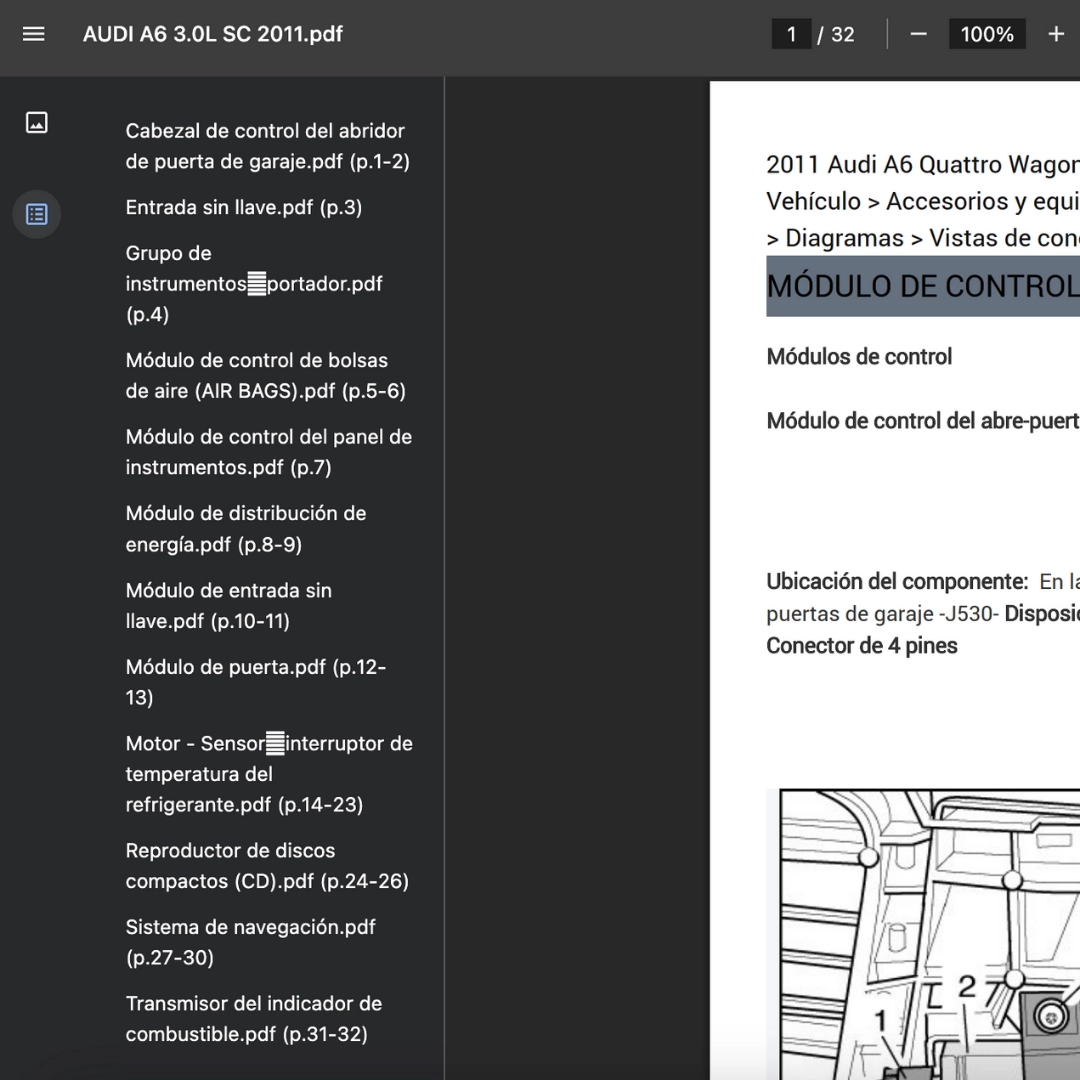Open Cabezal de control del abridor bookmark
Screen dimensions: 1080x1080
tap(267, 146)
